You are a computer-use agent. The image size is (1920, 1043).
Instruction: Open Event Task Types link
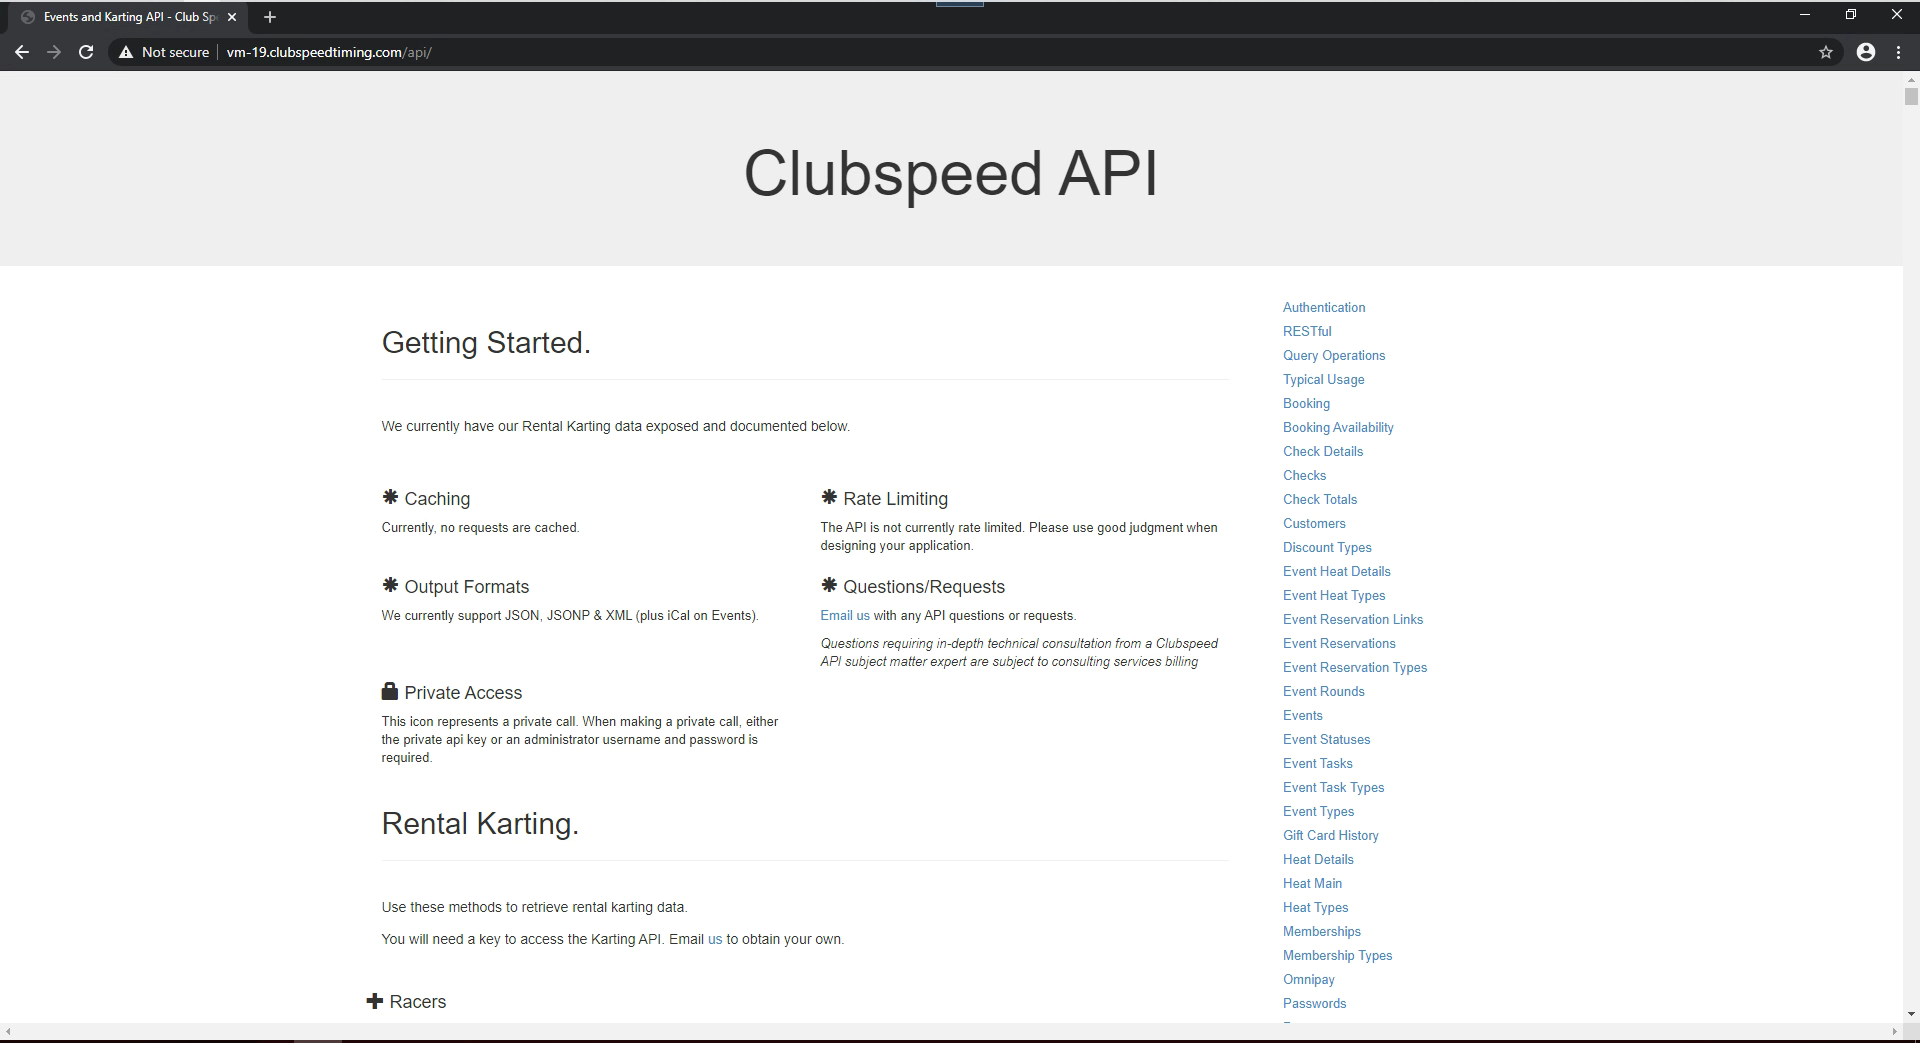point(1333,788)
